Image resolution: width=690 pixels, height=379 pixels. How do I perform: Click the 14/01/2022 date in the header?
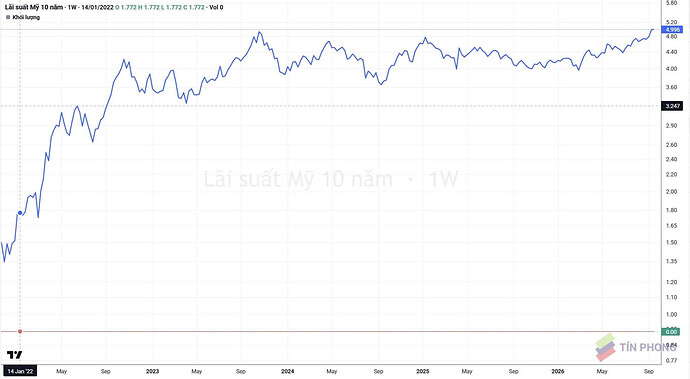click(x=97, y=7)
